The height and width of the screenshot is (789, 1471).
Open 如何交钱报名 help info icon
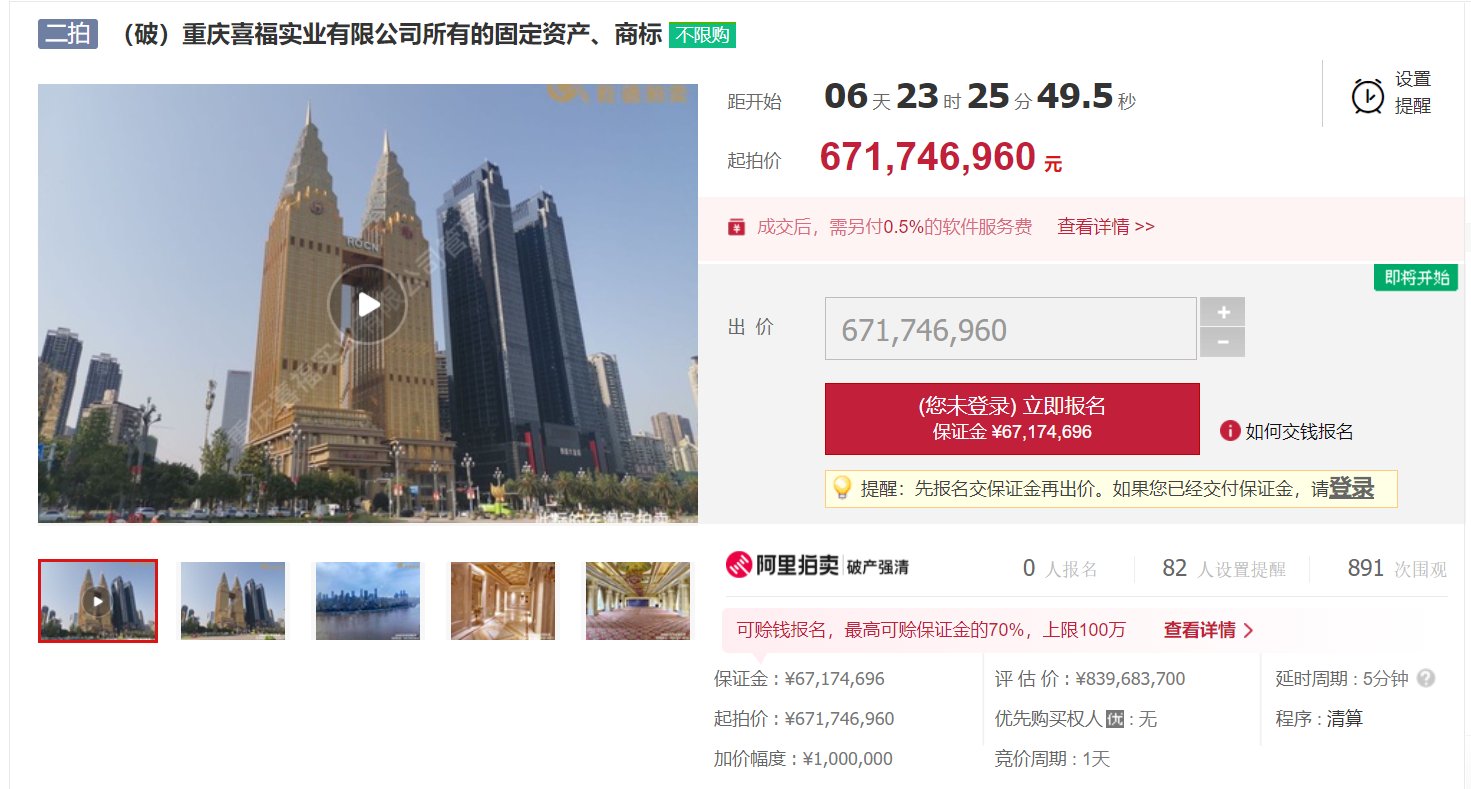(x=1230, y=431)
